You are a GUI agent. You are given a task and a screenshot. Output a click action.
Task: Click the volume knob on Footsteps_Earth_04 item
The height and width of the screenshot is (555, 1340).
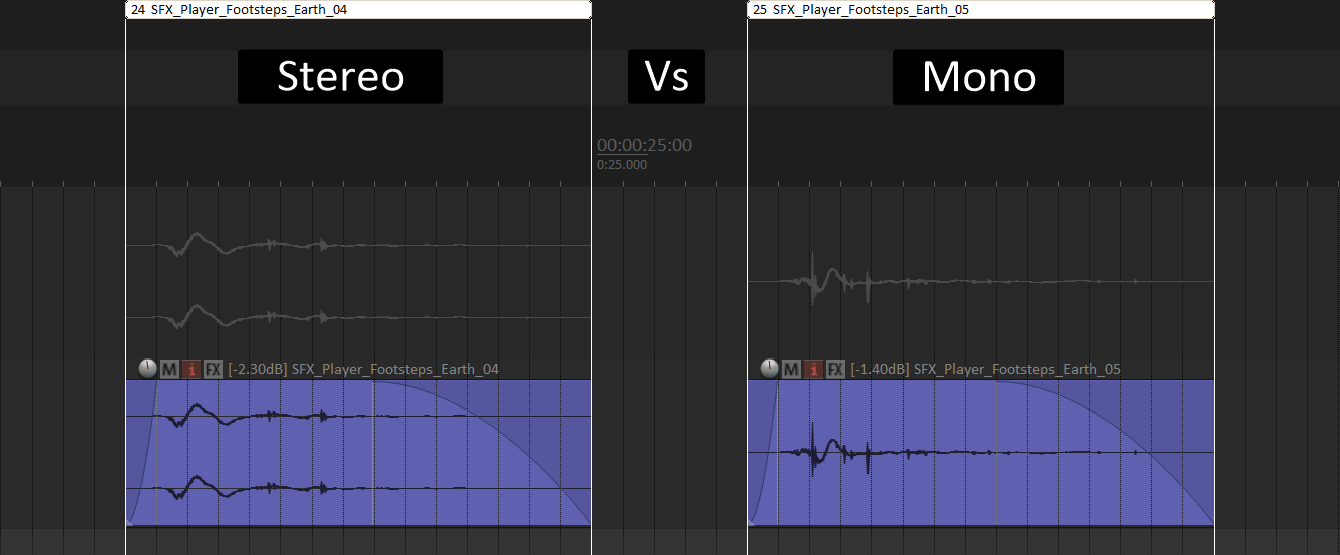click(147, 369)
